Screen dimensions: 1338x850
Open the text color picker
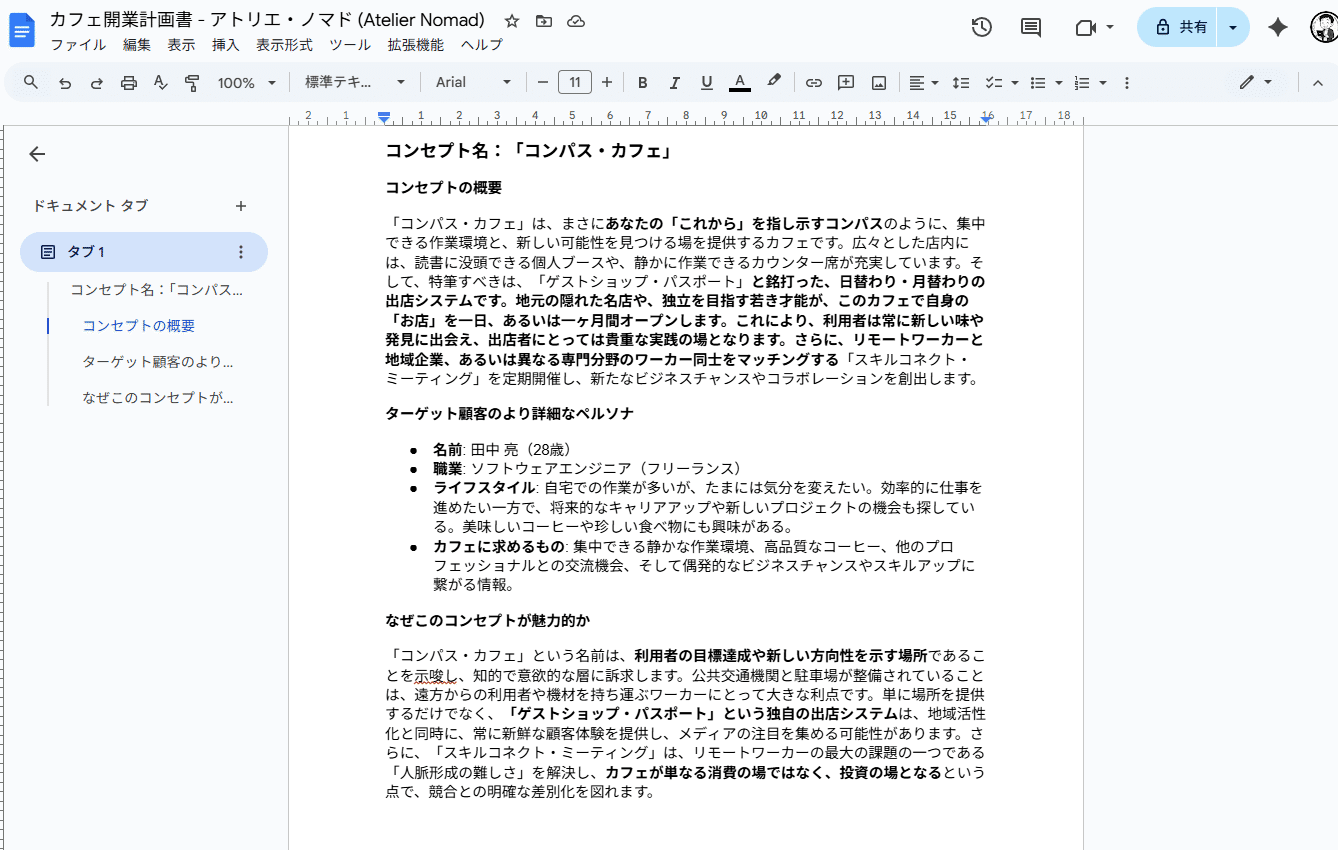[740, 82]
